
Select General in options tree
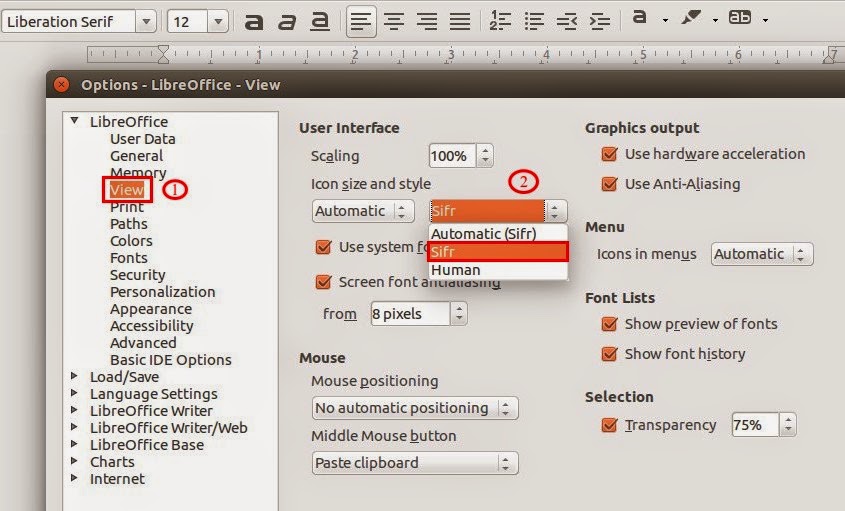tap(136, 156)
